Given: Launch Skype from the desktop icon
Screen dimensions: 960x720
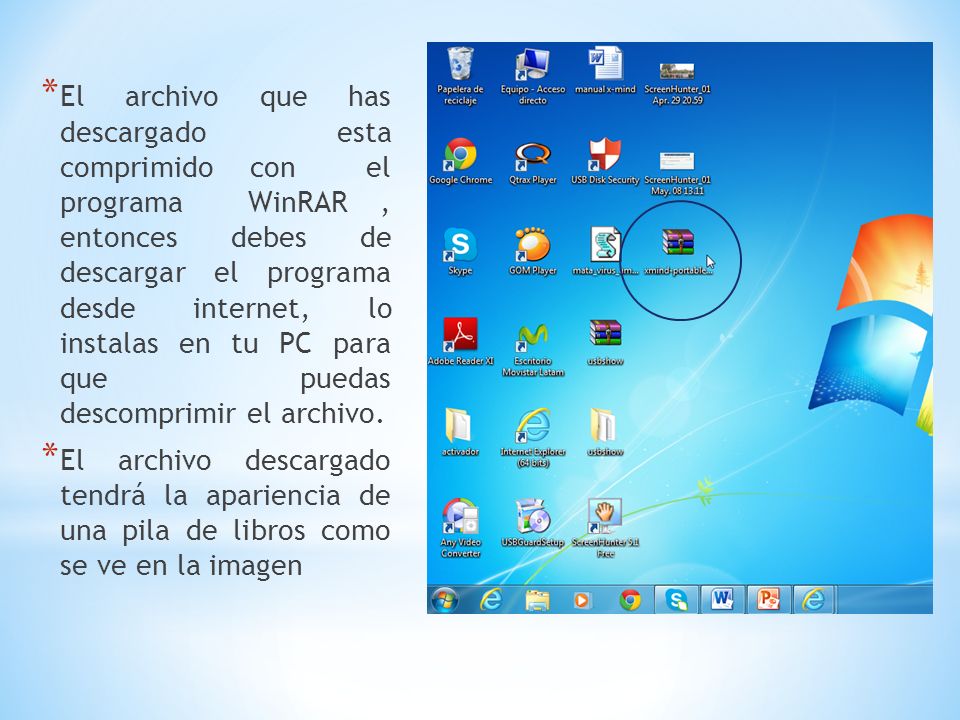Looking at the screenshot, I should pyautogui.click(x=460, y=251).
